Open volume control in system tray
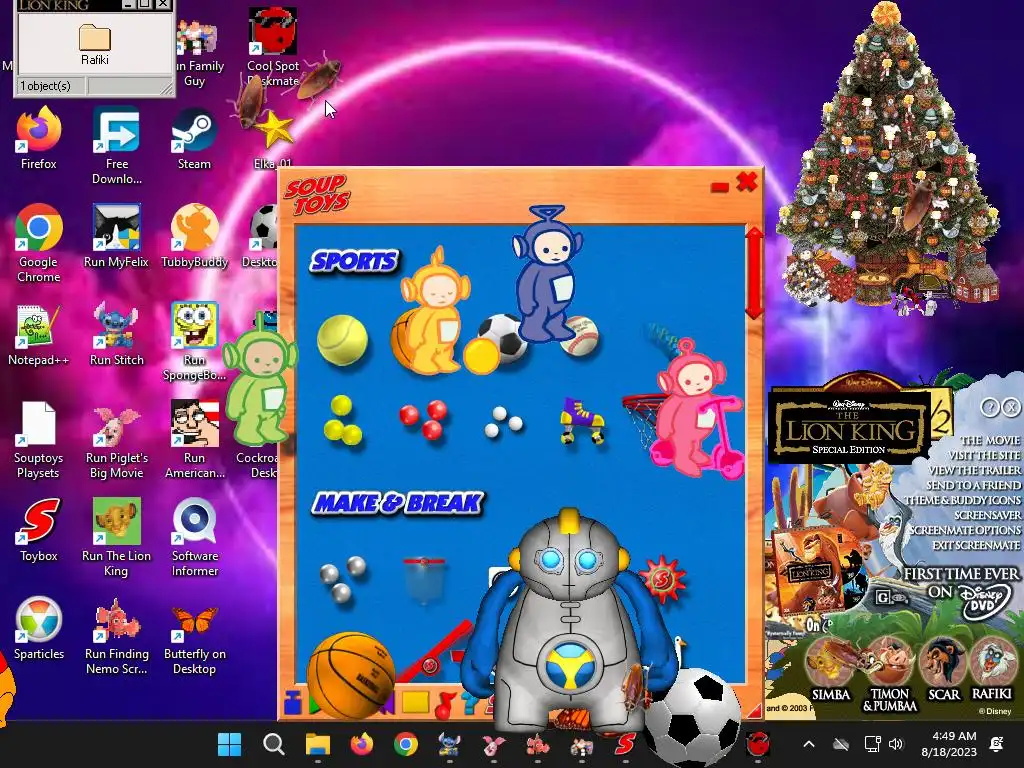 pos(896,744)
